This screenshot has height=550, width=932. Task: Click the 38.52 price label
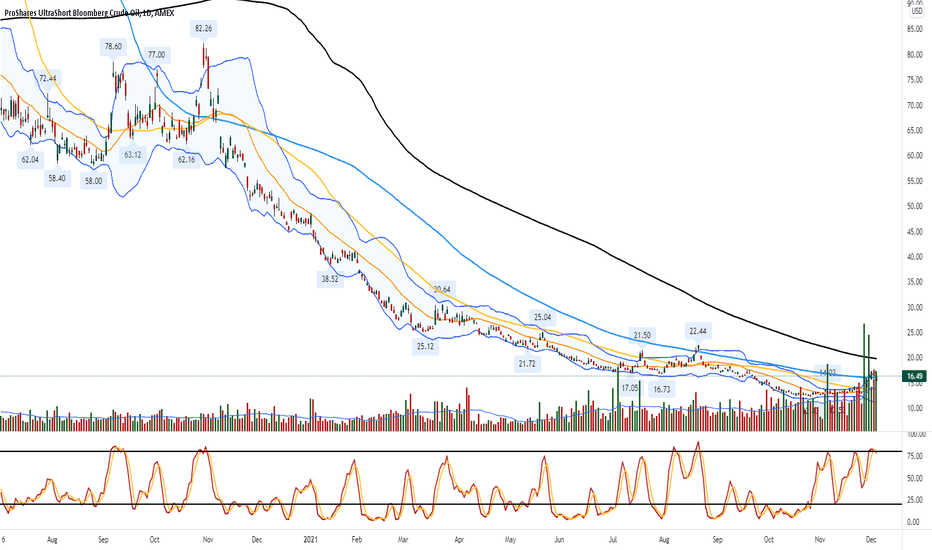[330, 278]
